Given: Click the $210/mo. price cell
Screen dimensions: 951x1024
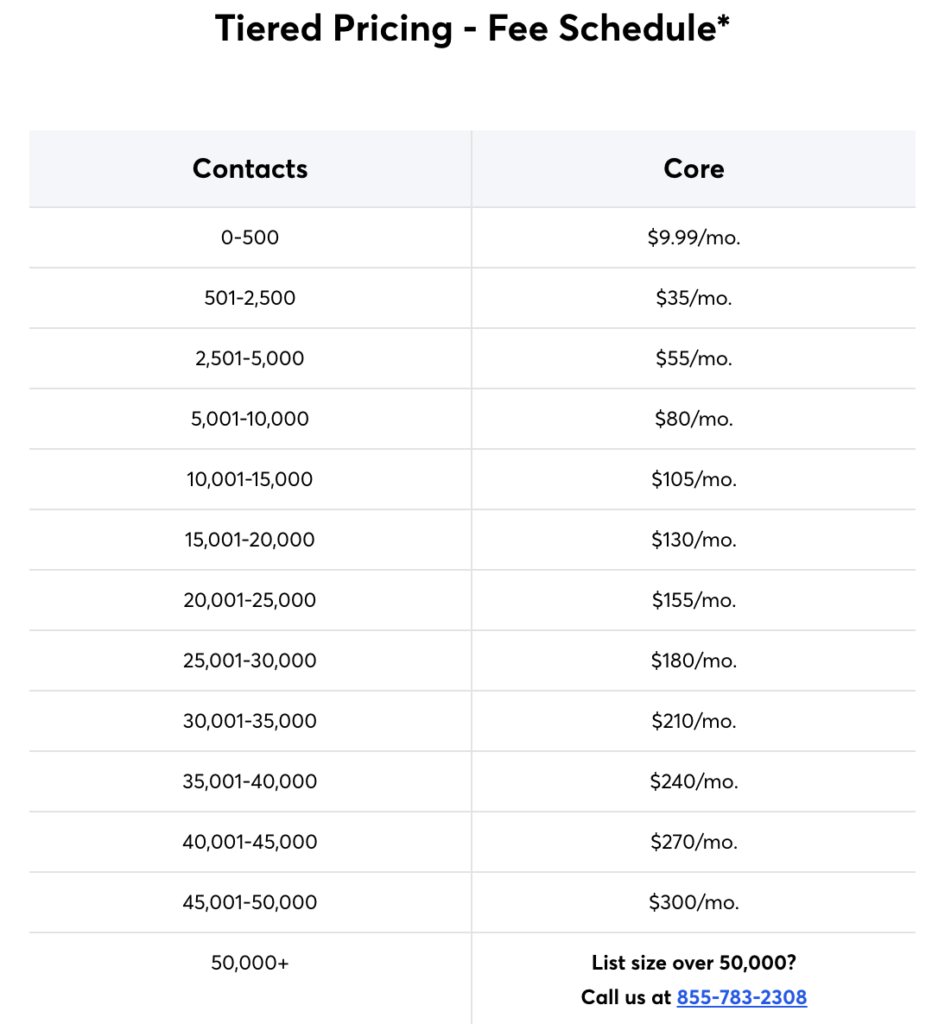Looking at the screenshot, I should tap(693, 721).
